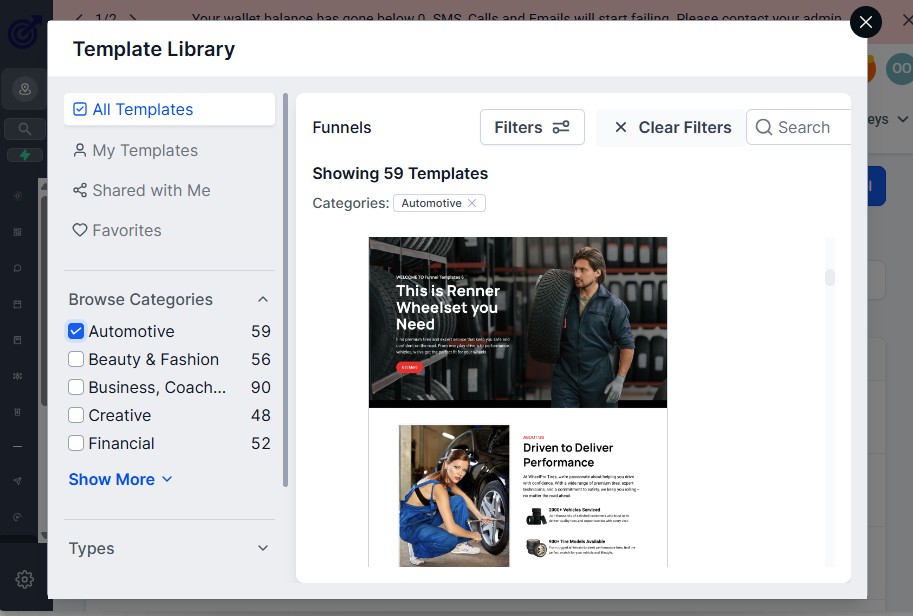Image resolution: width=913 pixels, height=616 pixels.
Task: Dismiss the wallet balance warning banner
Action: [x=907, y=20]
